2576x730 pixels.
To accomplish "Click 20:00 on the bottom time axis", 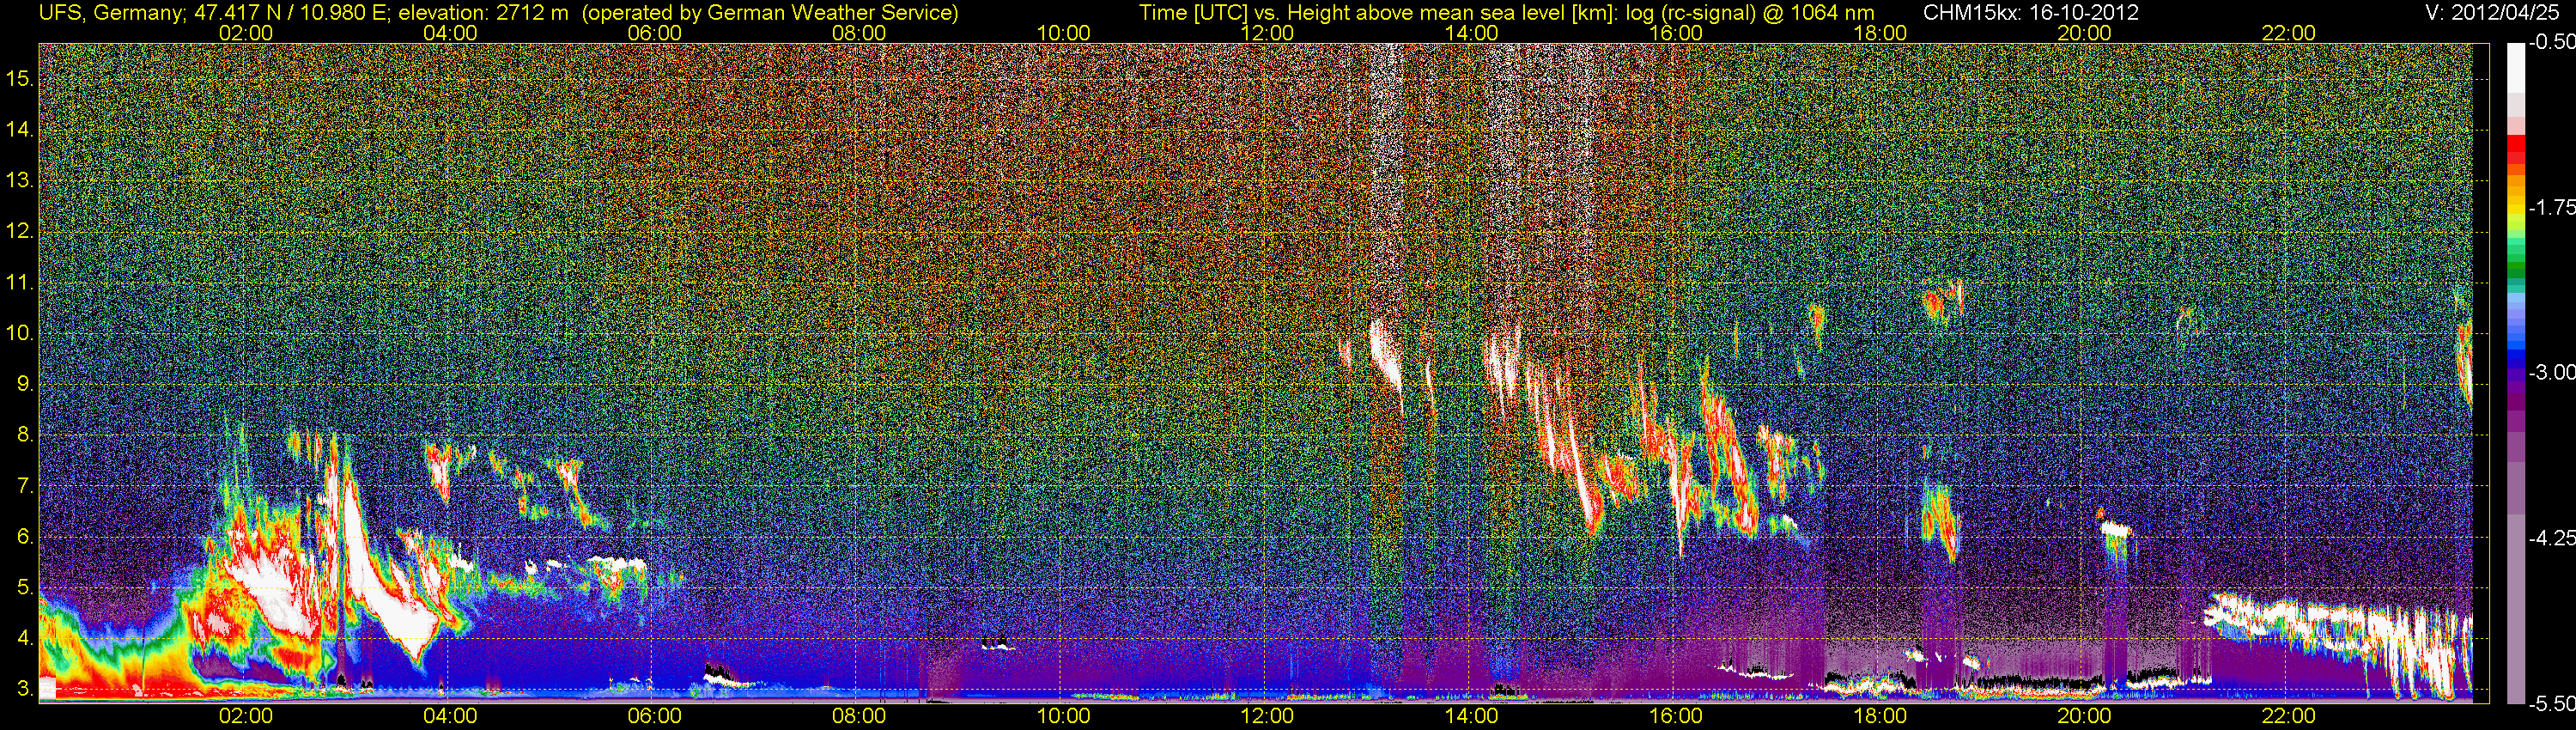I will 2084,716.
